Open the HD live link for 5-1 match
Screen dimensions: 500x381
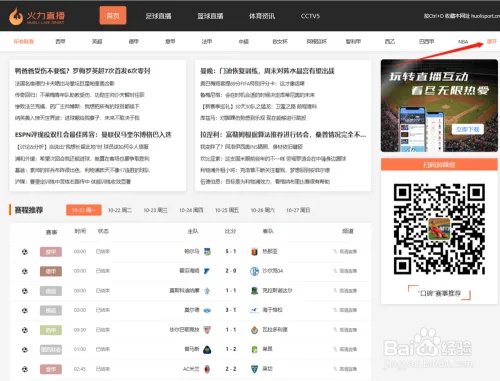[x=345, y=252]
